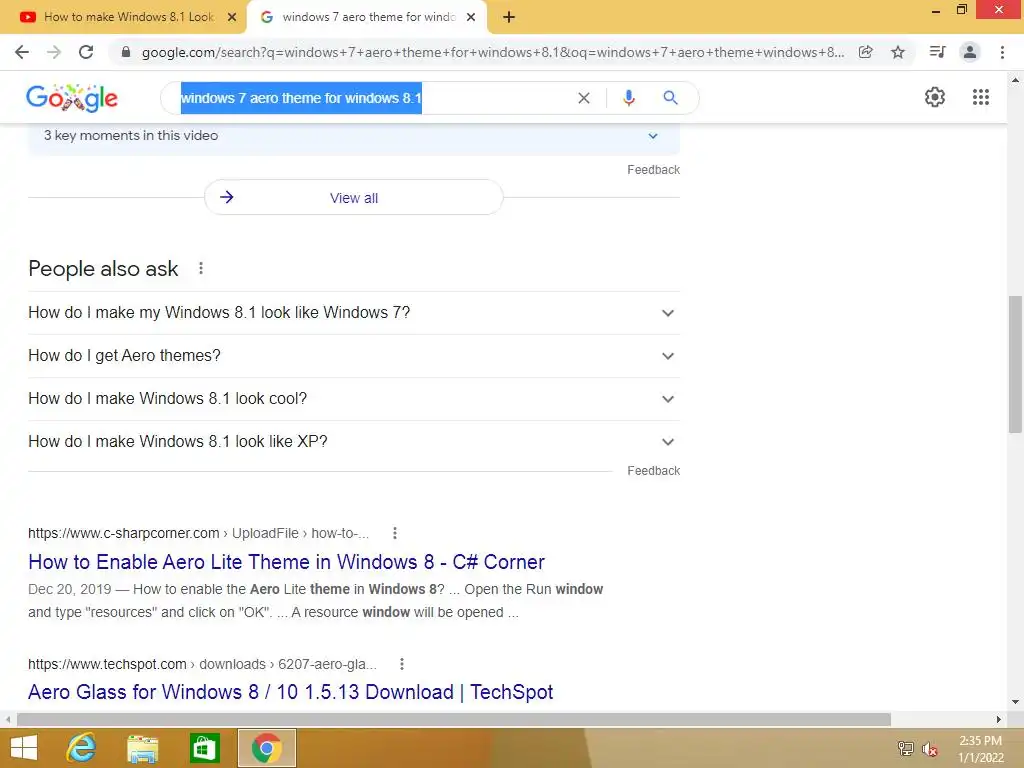The width and height of the screenshot is (1024, 768).
Task: Open the Windows Start button
Action: coord(24,748)
